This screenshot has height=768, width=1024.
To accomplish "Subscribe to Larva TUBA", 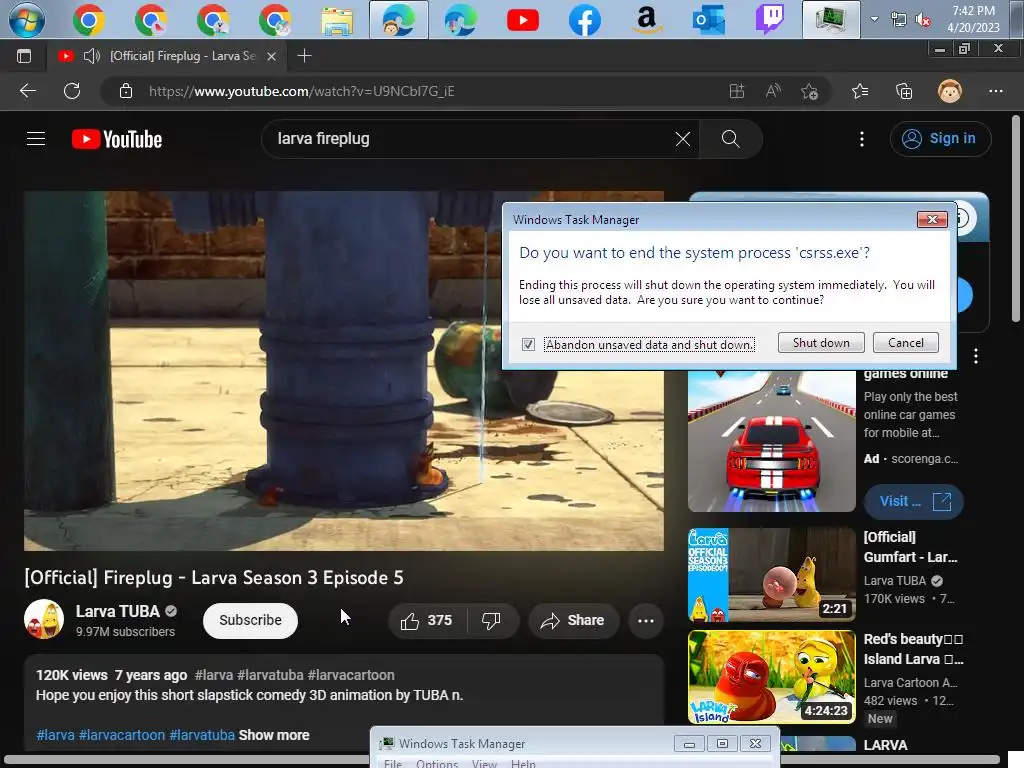I will (x=250, y=620).
